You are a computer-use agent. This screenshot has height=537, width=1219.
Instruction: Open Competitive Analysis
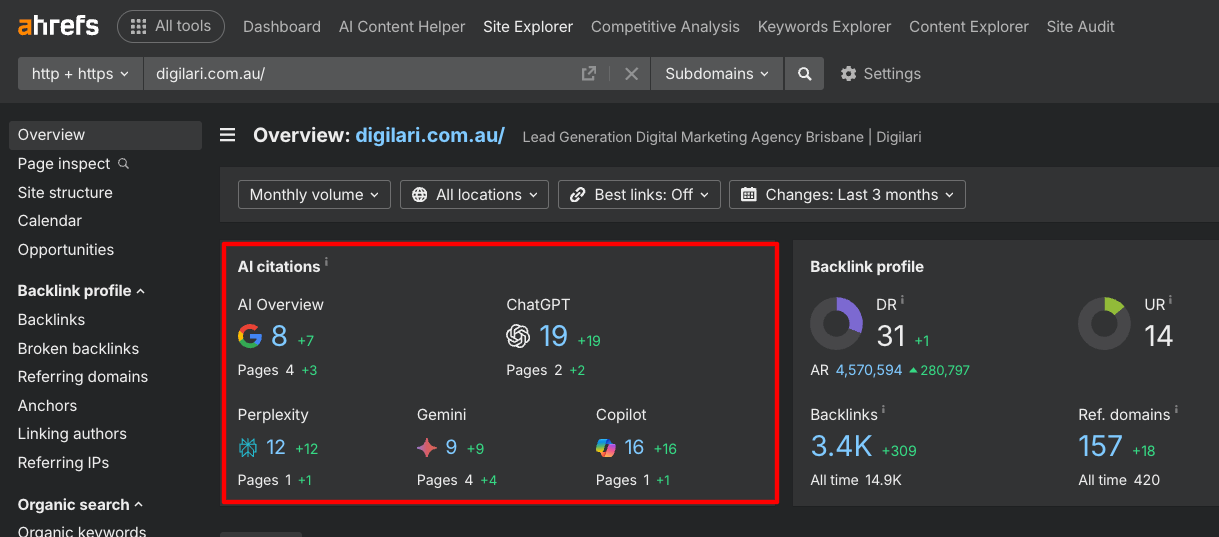[665, 27]
